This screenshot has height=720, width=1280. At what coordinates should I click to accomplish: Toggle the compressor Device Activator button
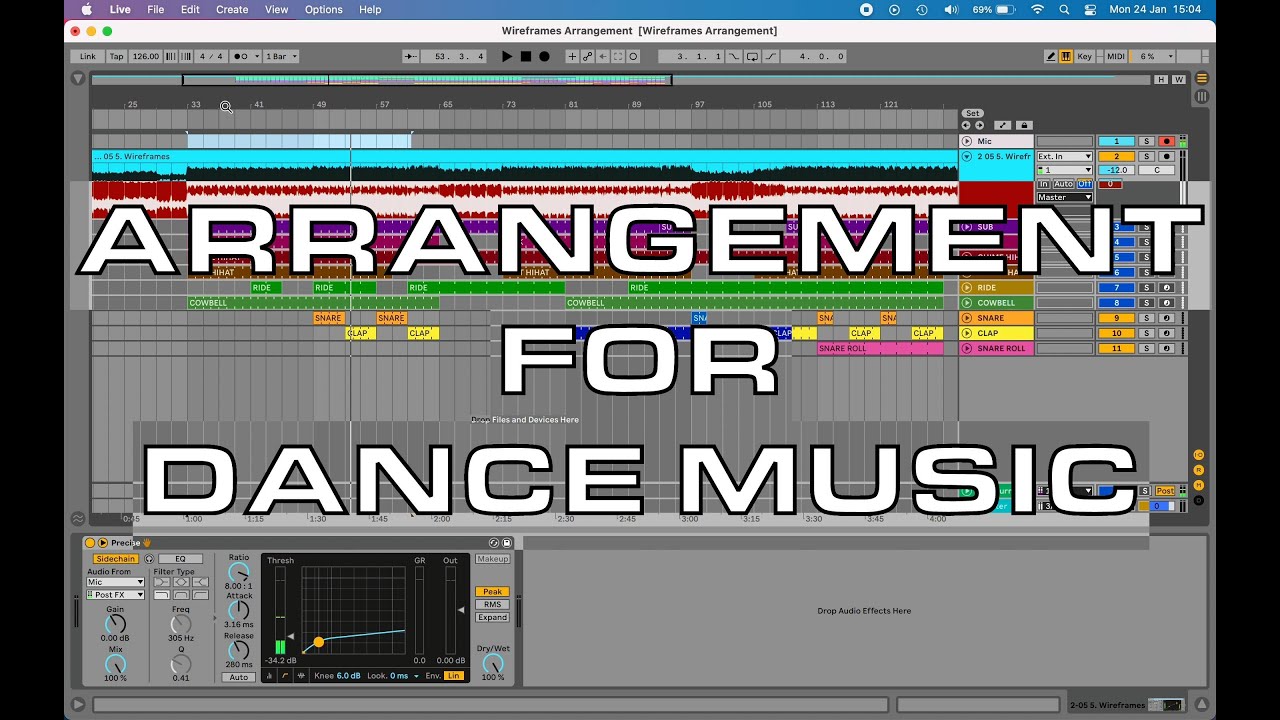click(x=90, y=543)
